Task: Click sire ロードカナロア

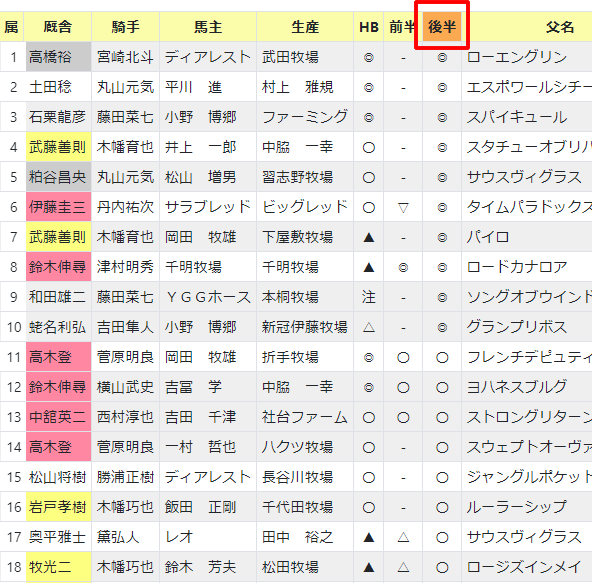Action: [517, 267]
